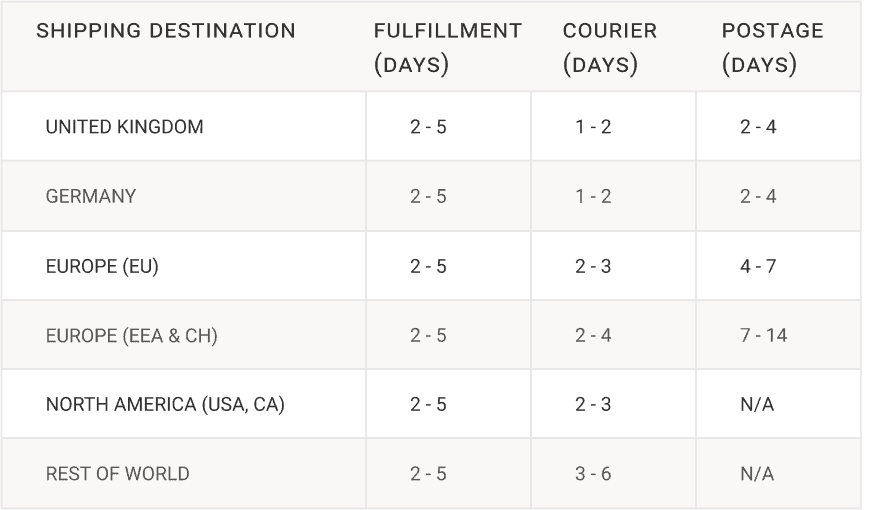
Task: Click United Kingdom postage value 2 - 4
Action: [758, 127]
